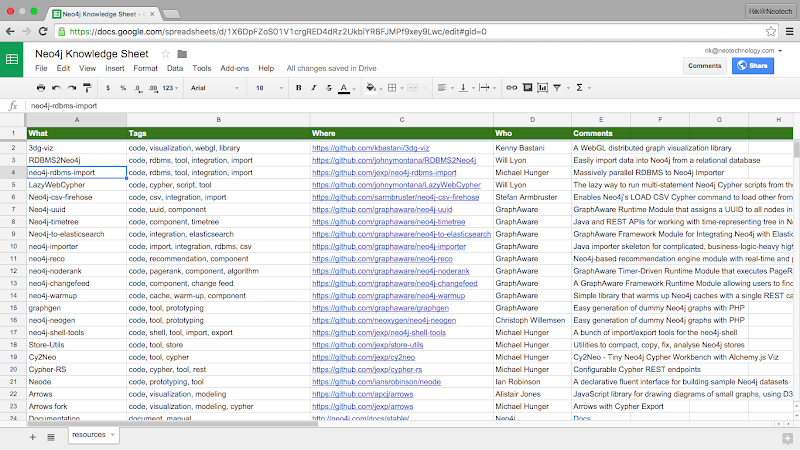Open the Sheets home icon
The image size is (800, 450).
coord(12,59)
